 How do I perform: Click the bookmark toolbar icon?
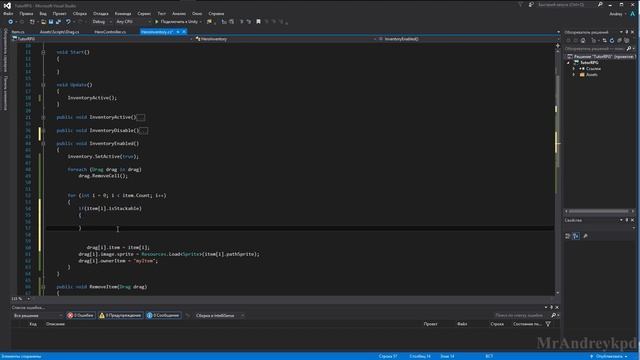(x=258, y=22)
